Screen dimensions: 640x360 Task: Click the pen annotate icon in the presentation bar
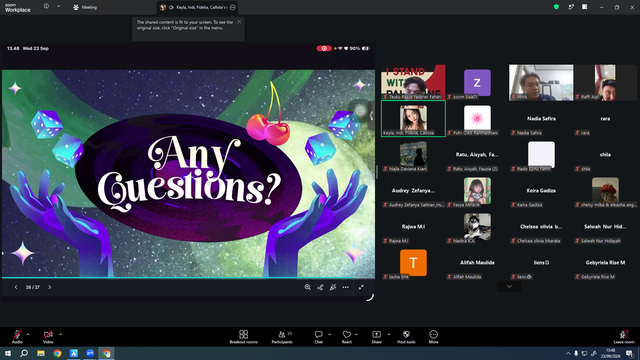pyautogui.click(x=333, y=287)
